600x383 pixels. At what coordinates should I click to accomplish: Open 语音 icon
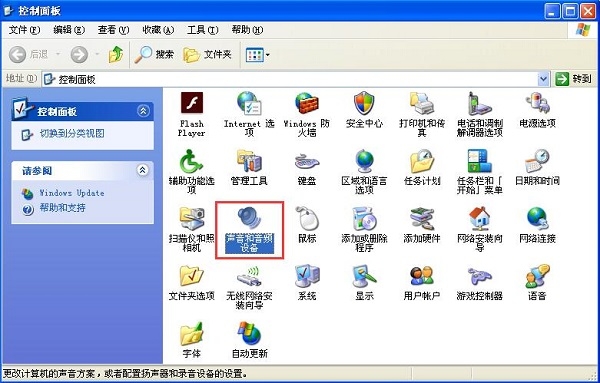[x=537, y=276]
